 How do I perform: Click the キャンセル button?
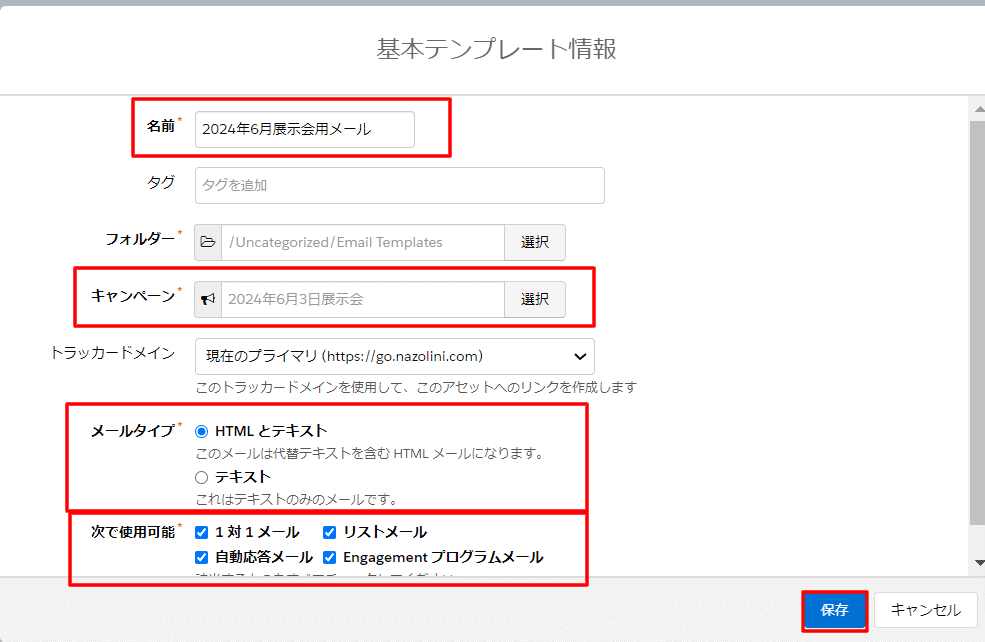click(x=925, y=610)
